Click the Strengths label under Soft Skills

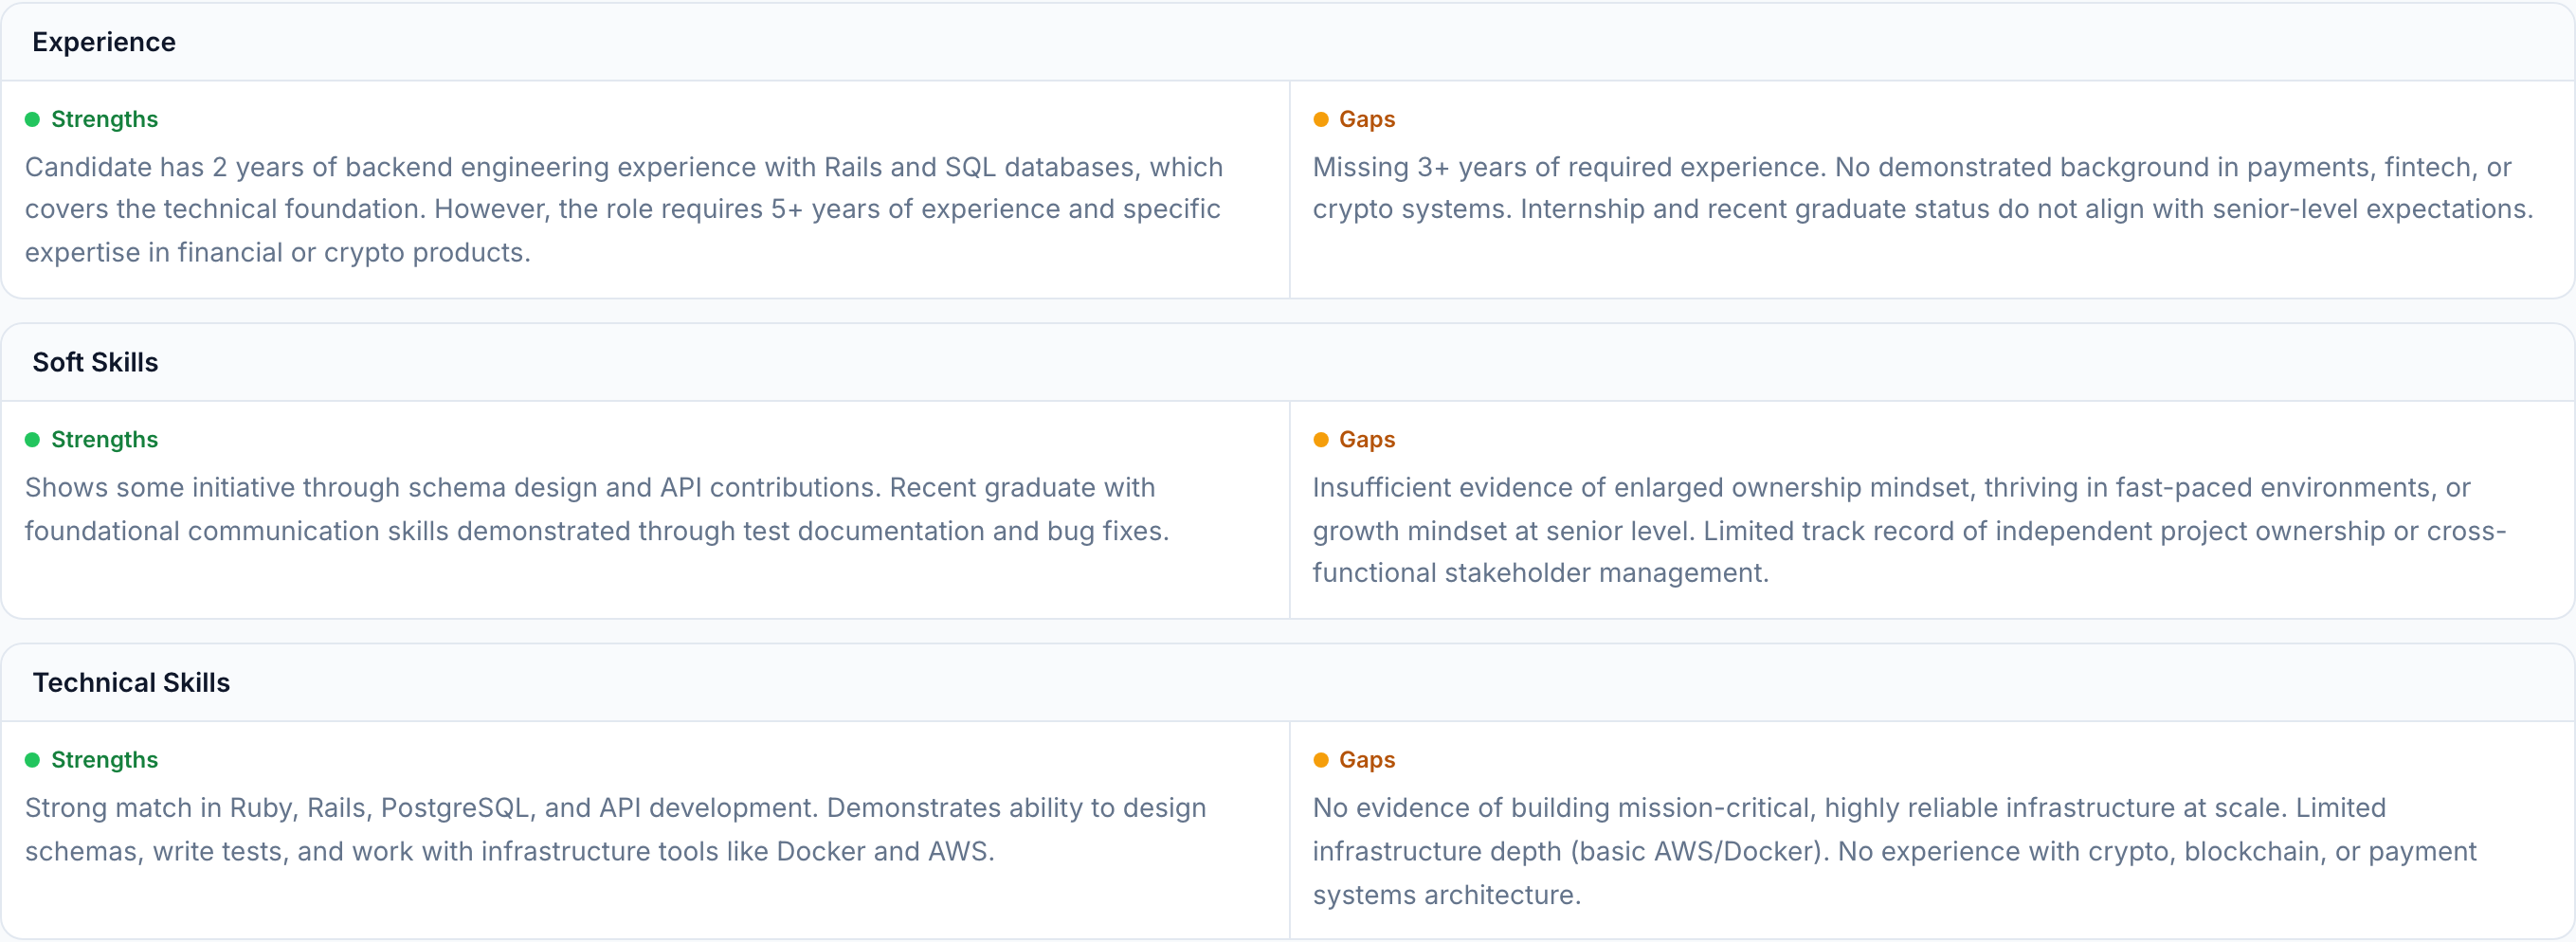(104, 440)
